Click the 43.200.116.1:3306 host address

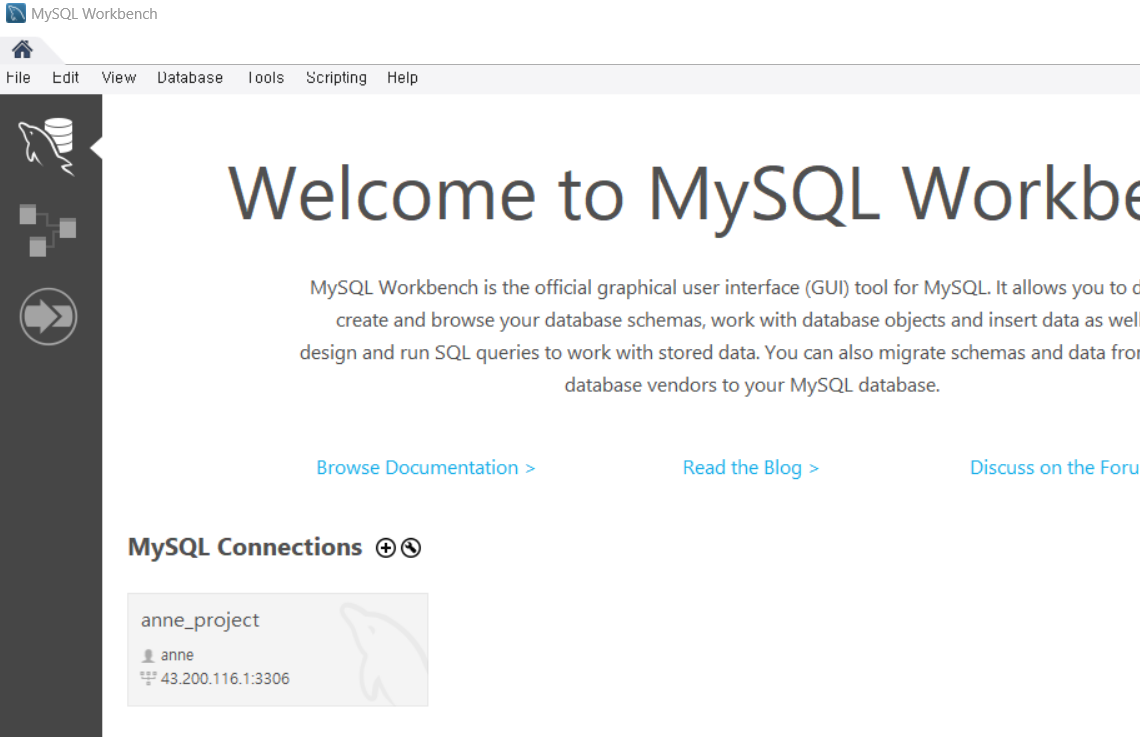[225, 679]
